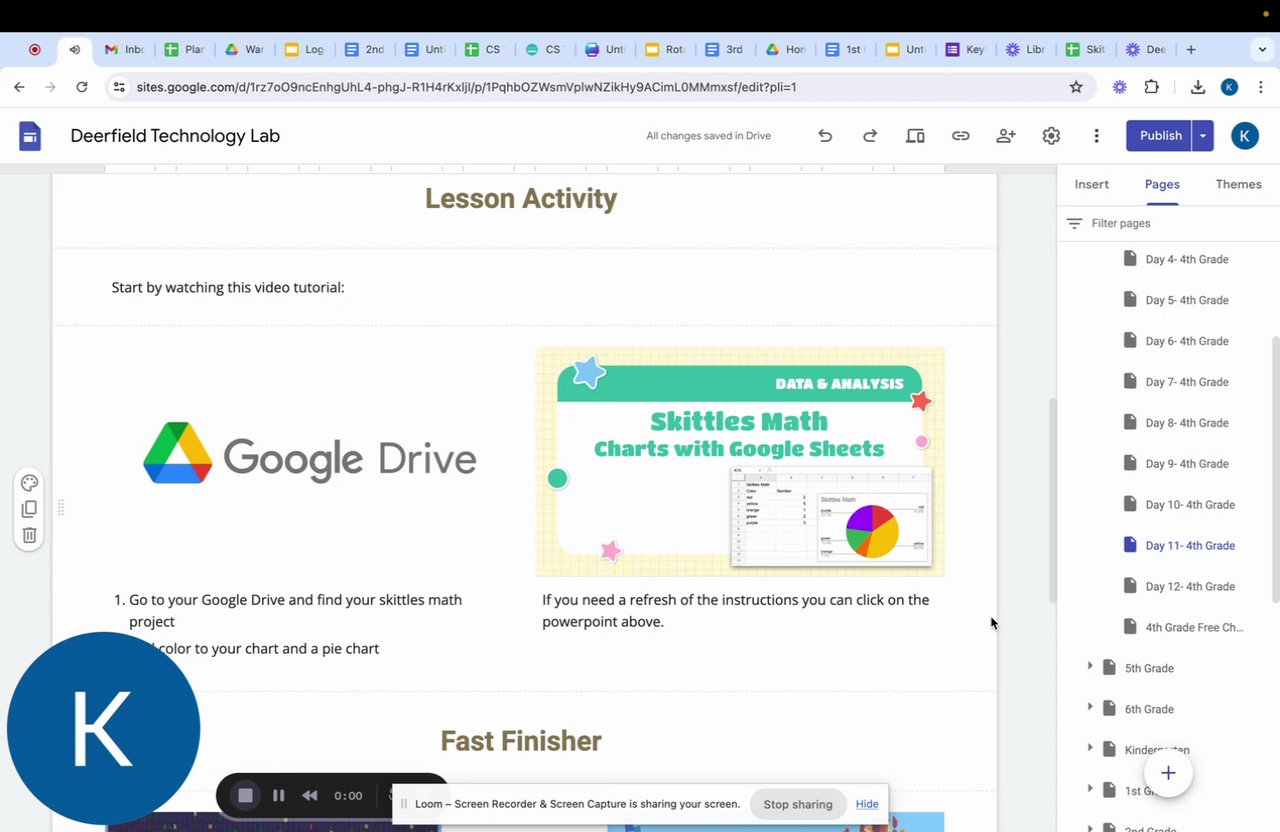
Task: Click Stop sharing in Loom bar
Action: 797,804
